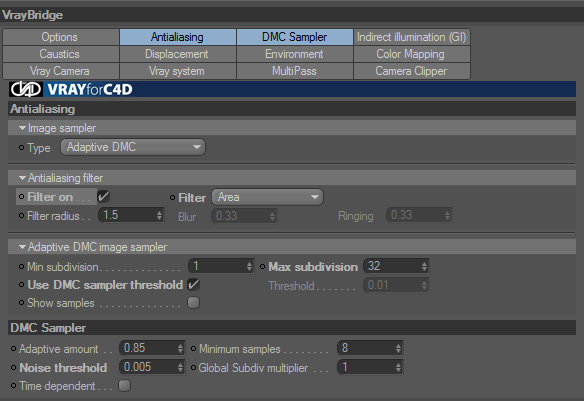Select the DMC Sampler tab

tap(295, 37)
